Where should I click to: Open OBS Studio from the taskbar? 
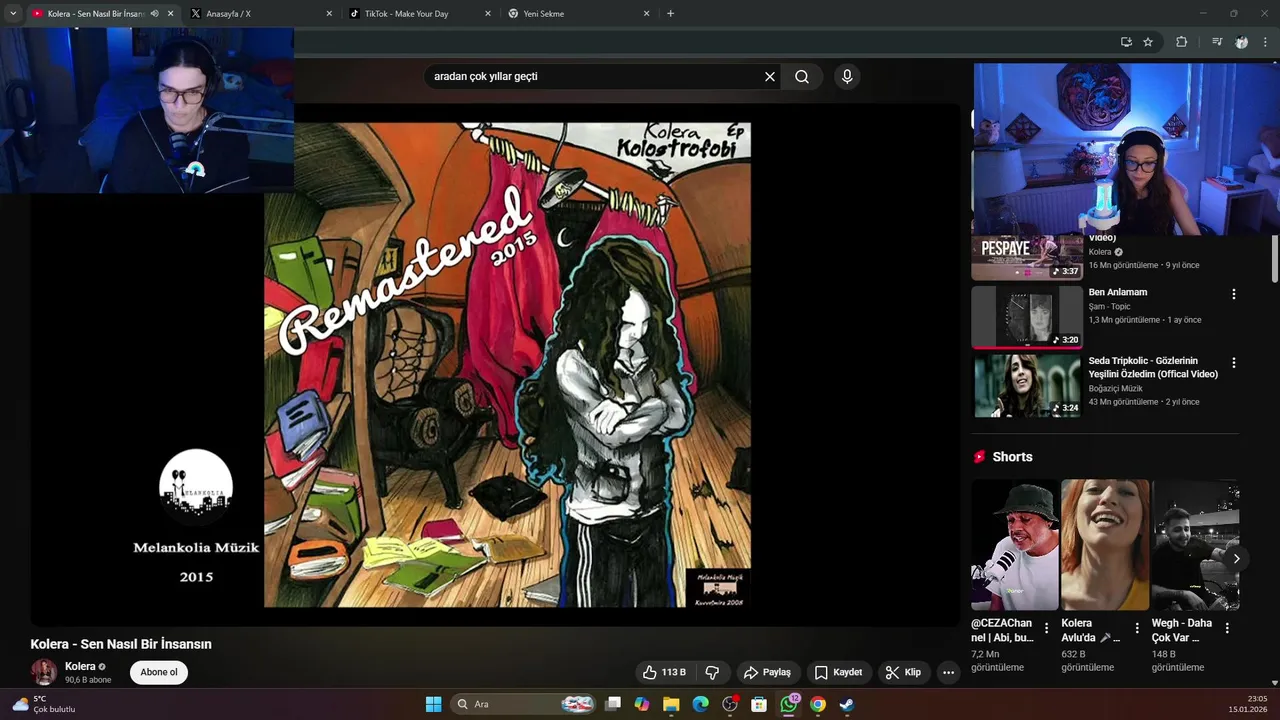(x=730, y=704)
